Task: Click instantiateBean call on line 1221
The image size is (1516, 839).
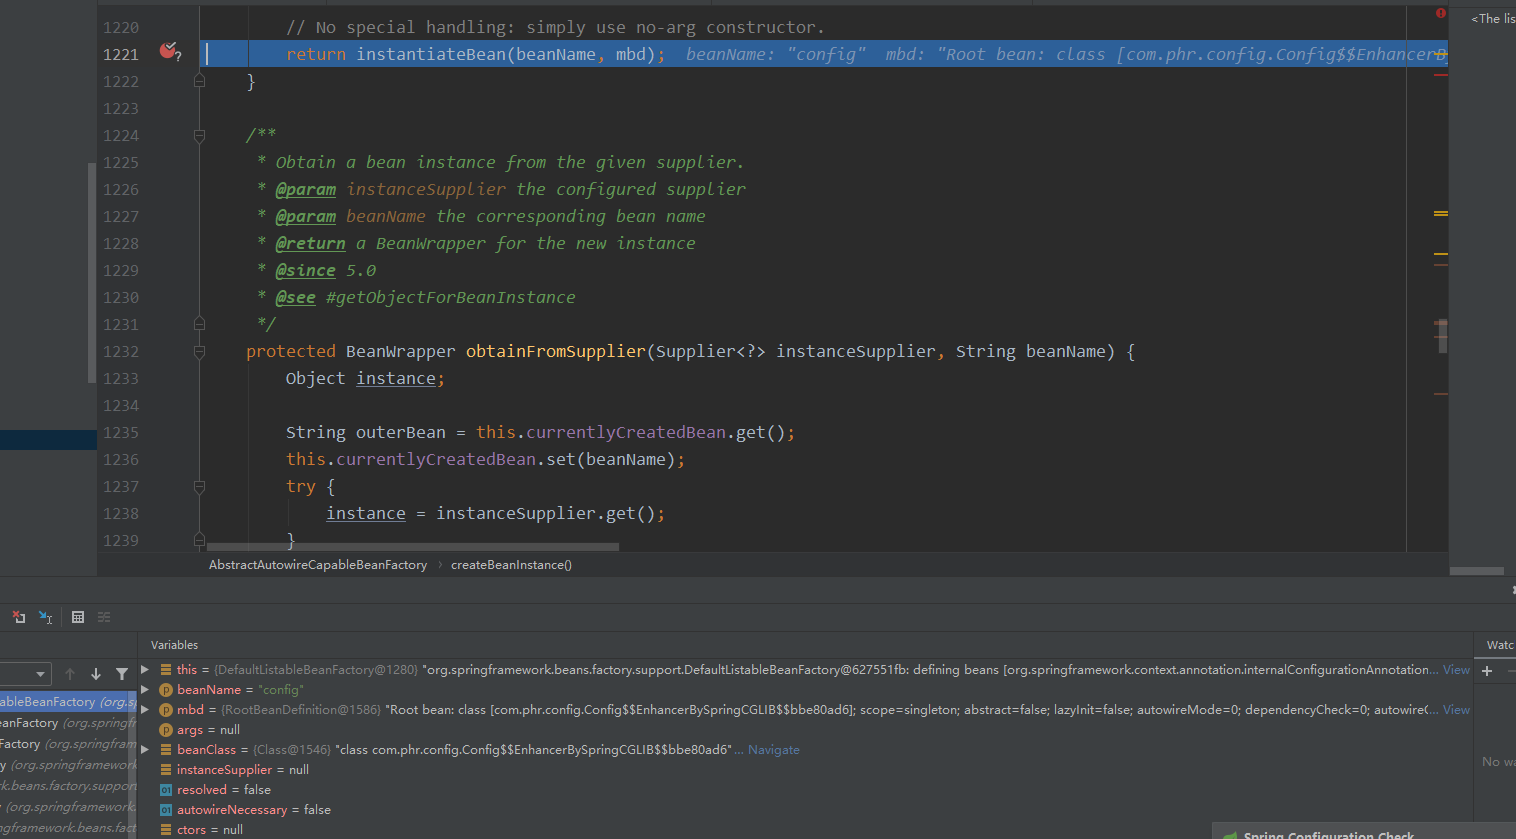Action: pos(431,54)
